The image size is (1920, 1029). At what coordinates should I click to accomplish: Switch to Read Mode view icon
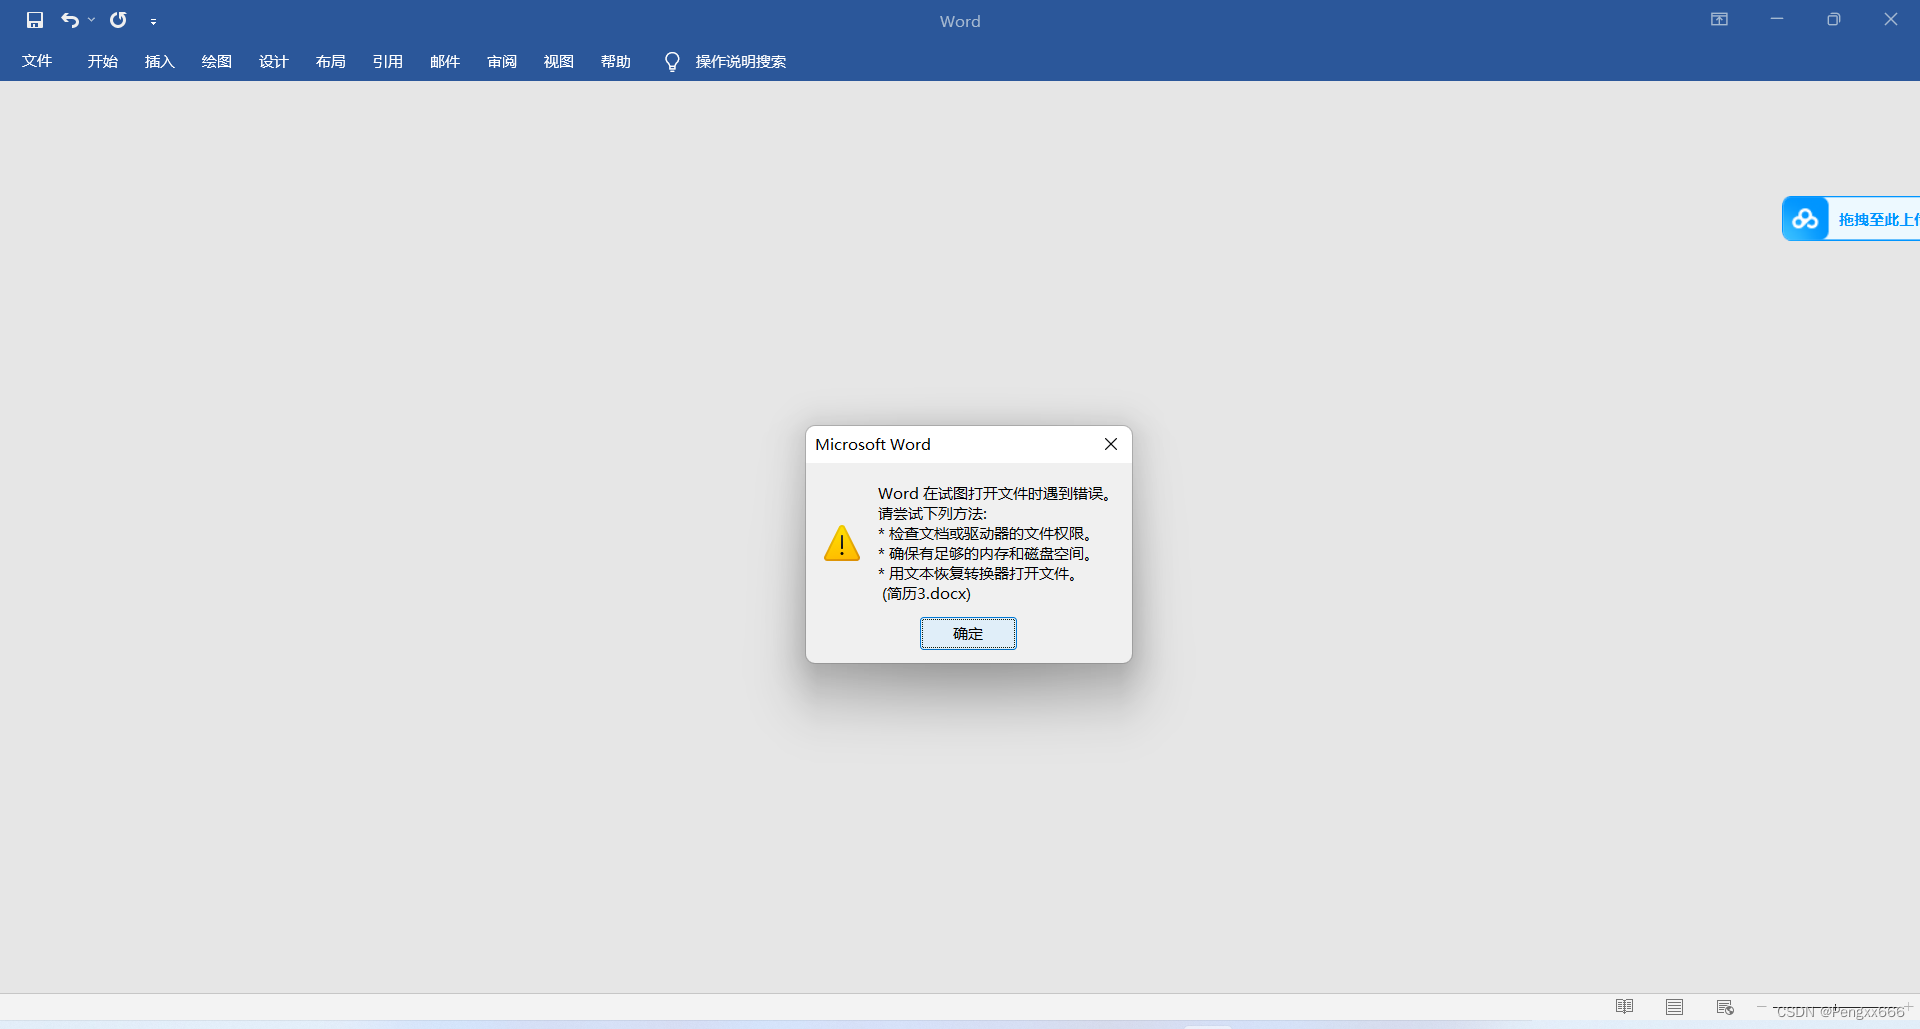(x=1625, y=1007)
